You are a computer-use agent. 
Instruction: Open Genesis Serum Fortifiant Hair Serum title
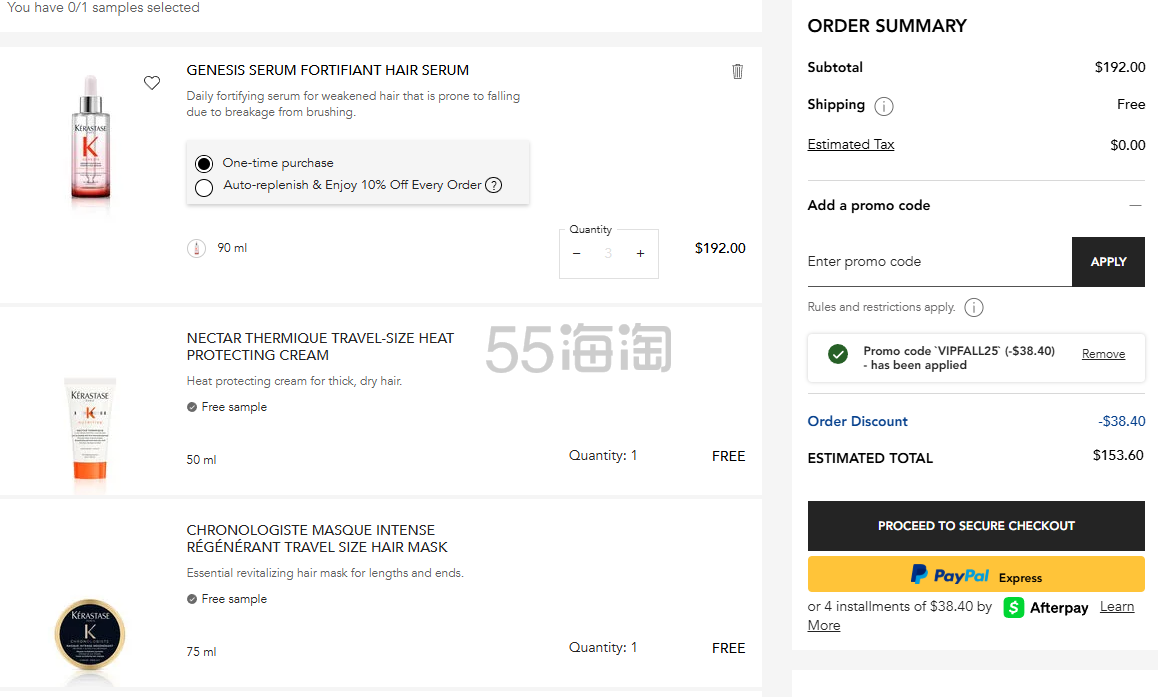pyautogui.click(x=328, y=70)
